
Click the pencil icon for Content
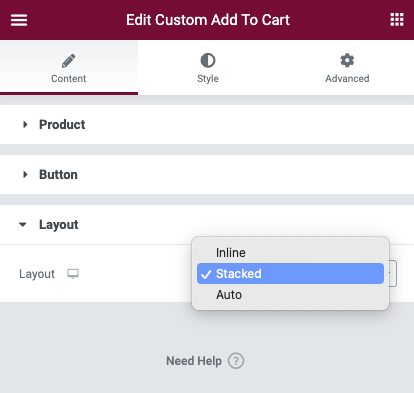coord(69,61)
